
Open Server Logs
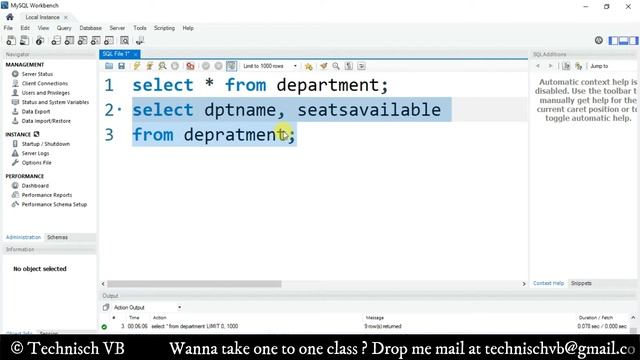click(36, 153)
